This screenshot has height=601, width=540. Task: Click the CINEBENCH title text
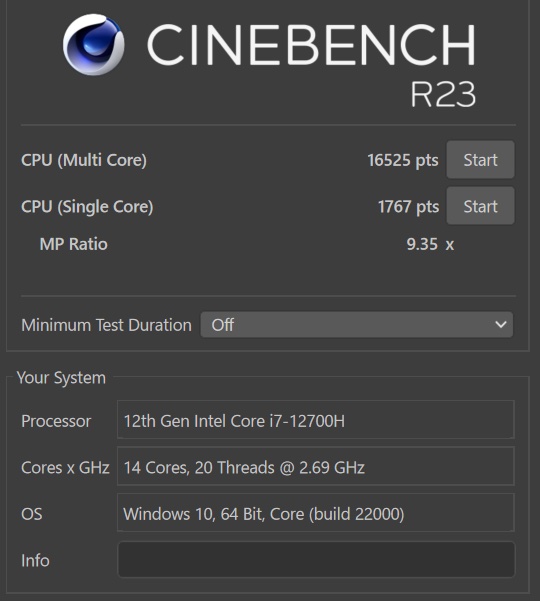pyautogui.click(x=311, y=44)
